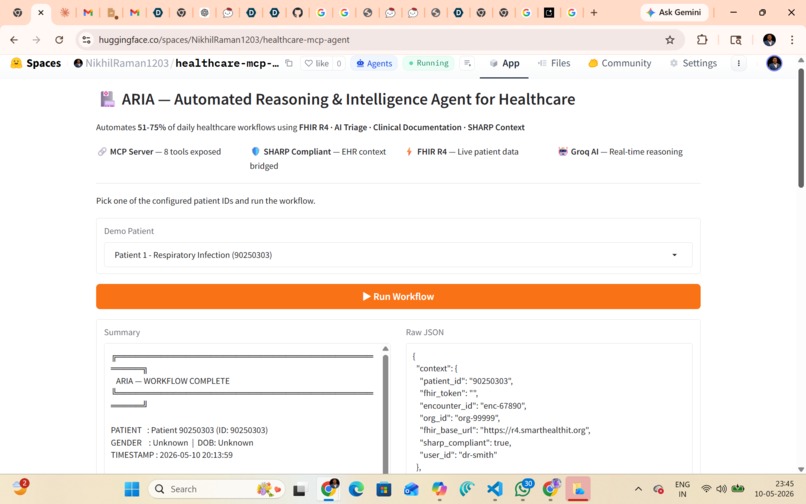Open the Files tab
Image resolution: width=806 pixels, height=504 pixels.
pos(554,63)
